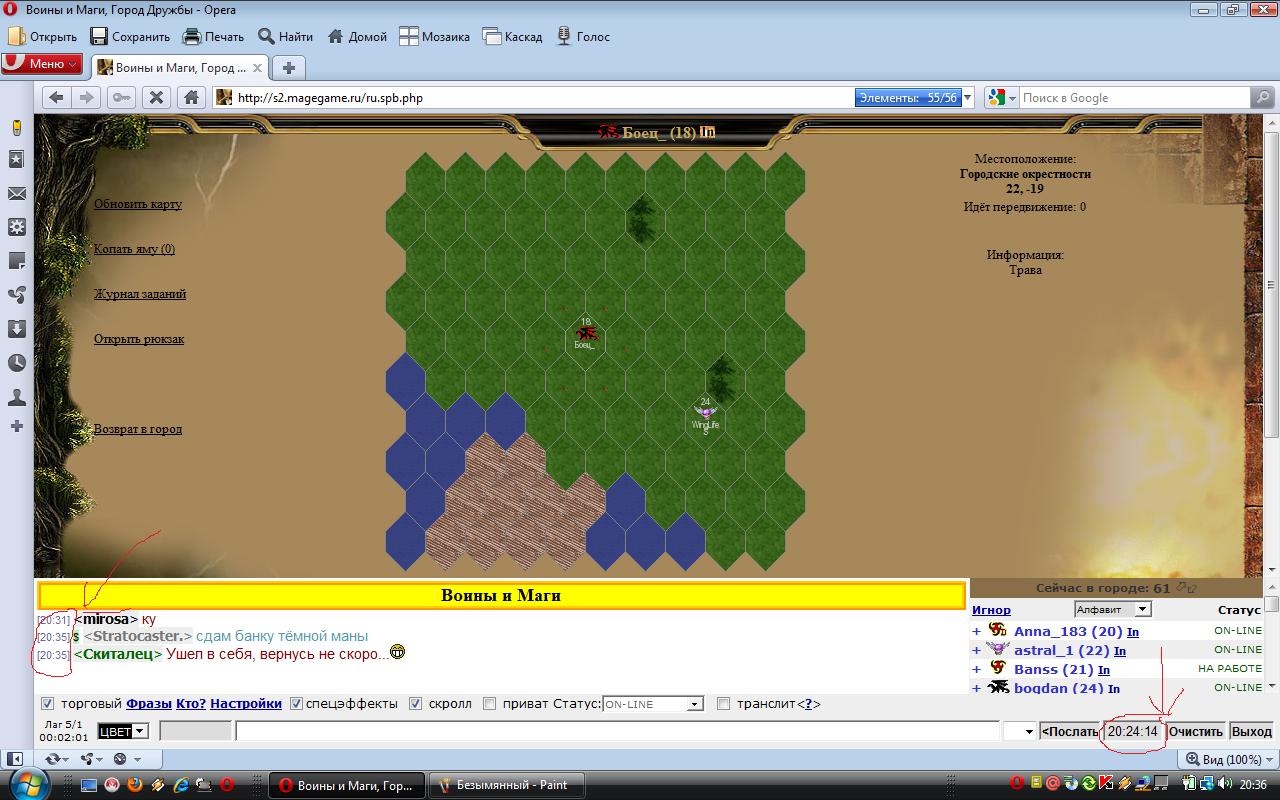Screen dimensions: 1280x800
Task: Click the Мозаика tile windows icon
Action: pyautogui.click(x=409, y=36)
